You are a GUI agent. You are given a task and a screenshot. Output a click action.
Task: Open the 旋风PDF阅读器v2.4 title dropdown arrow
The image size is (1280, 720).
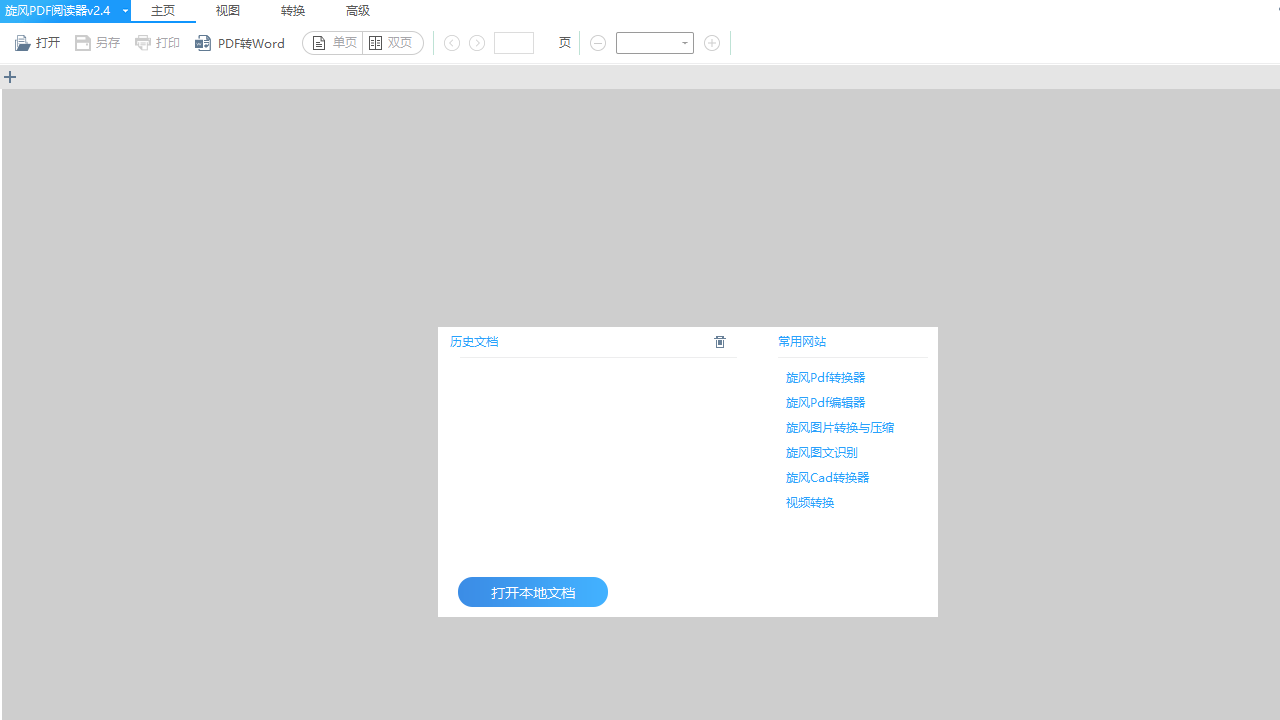tap(125, 11)
